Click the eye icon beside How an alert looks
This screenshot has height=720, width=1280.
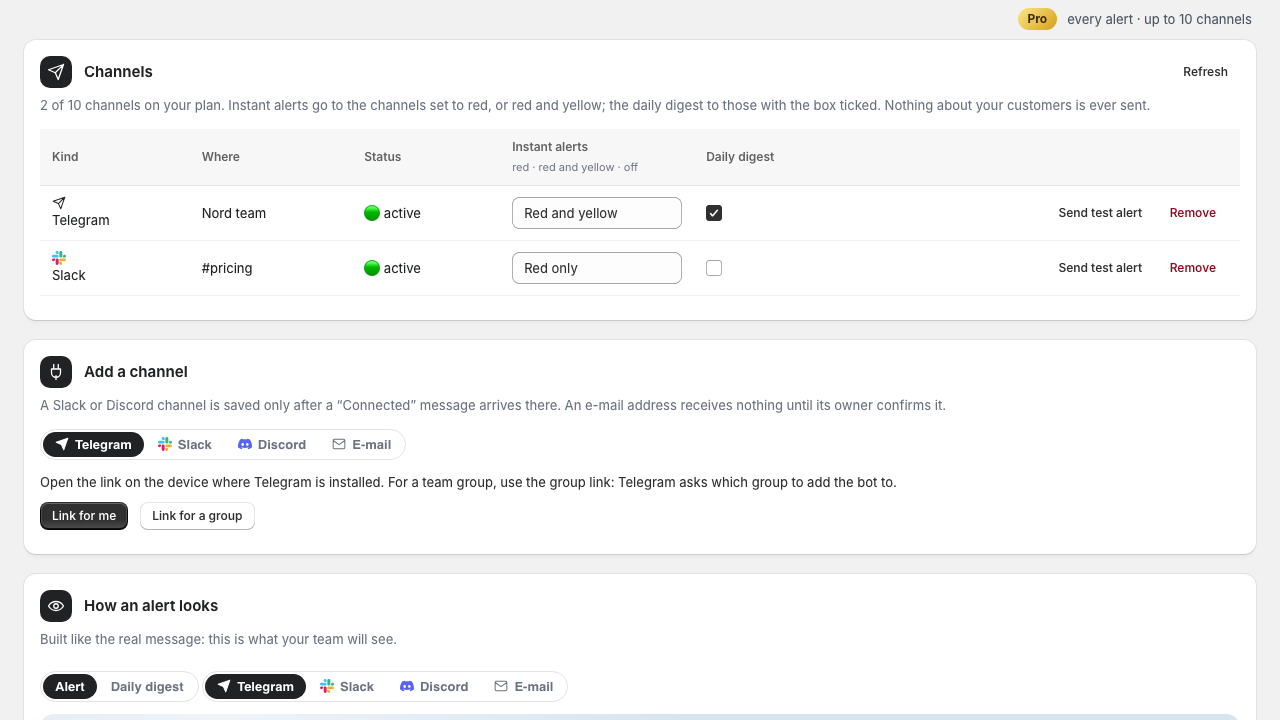56,606
